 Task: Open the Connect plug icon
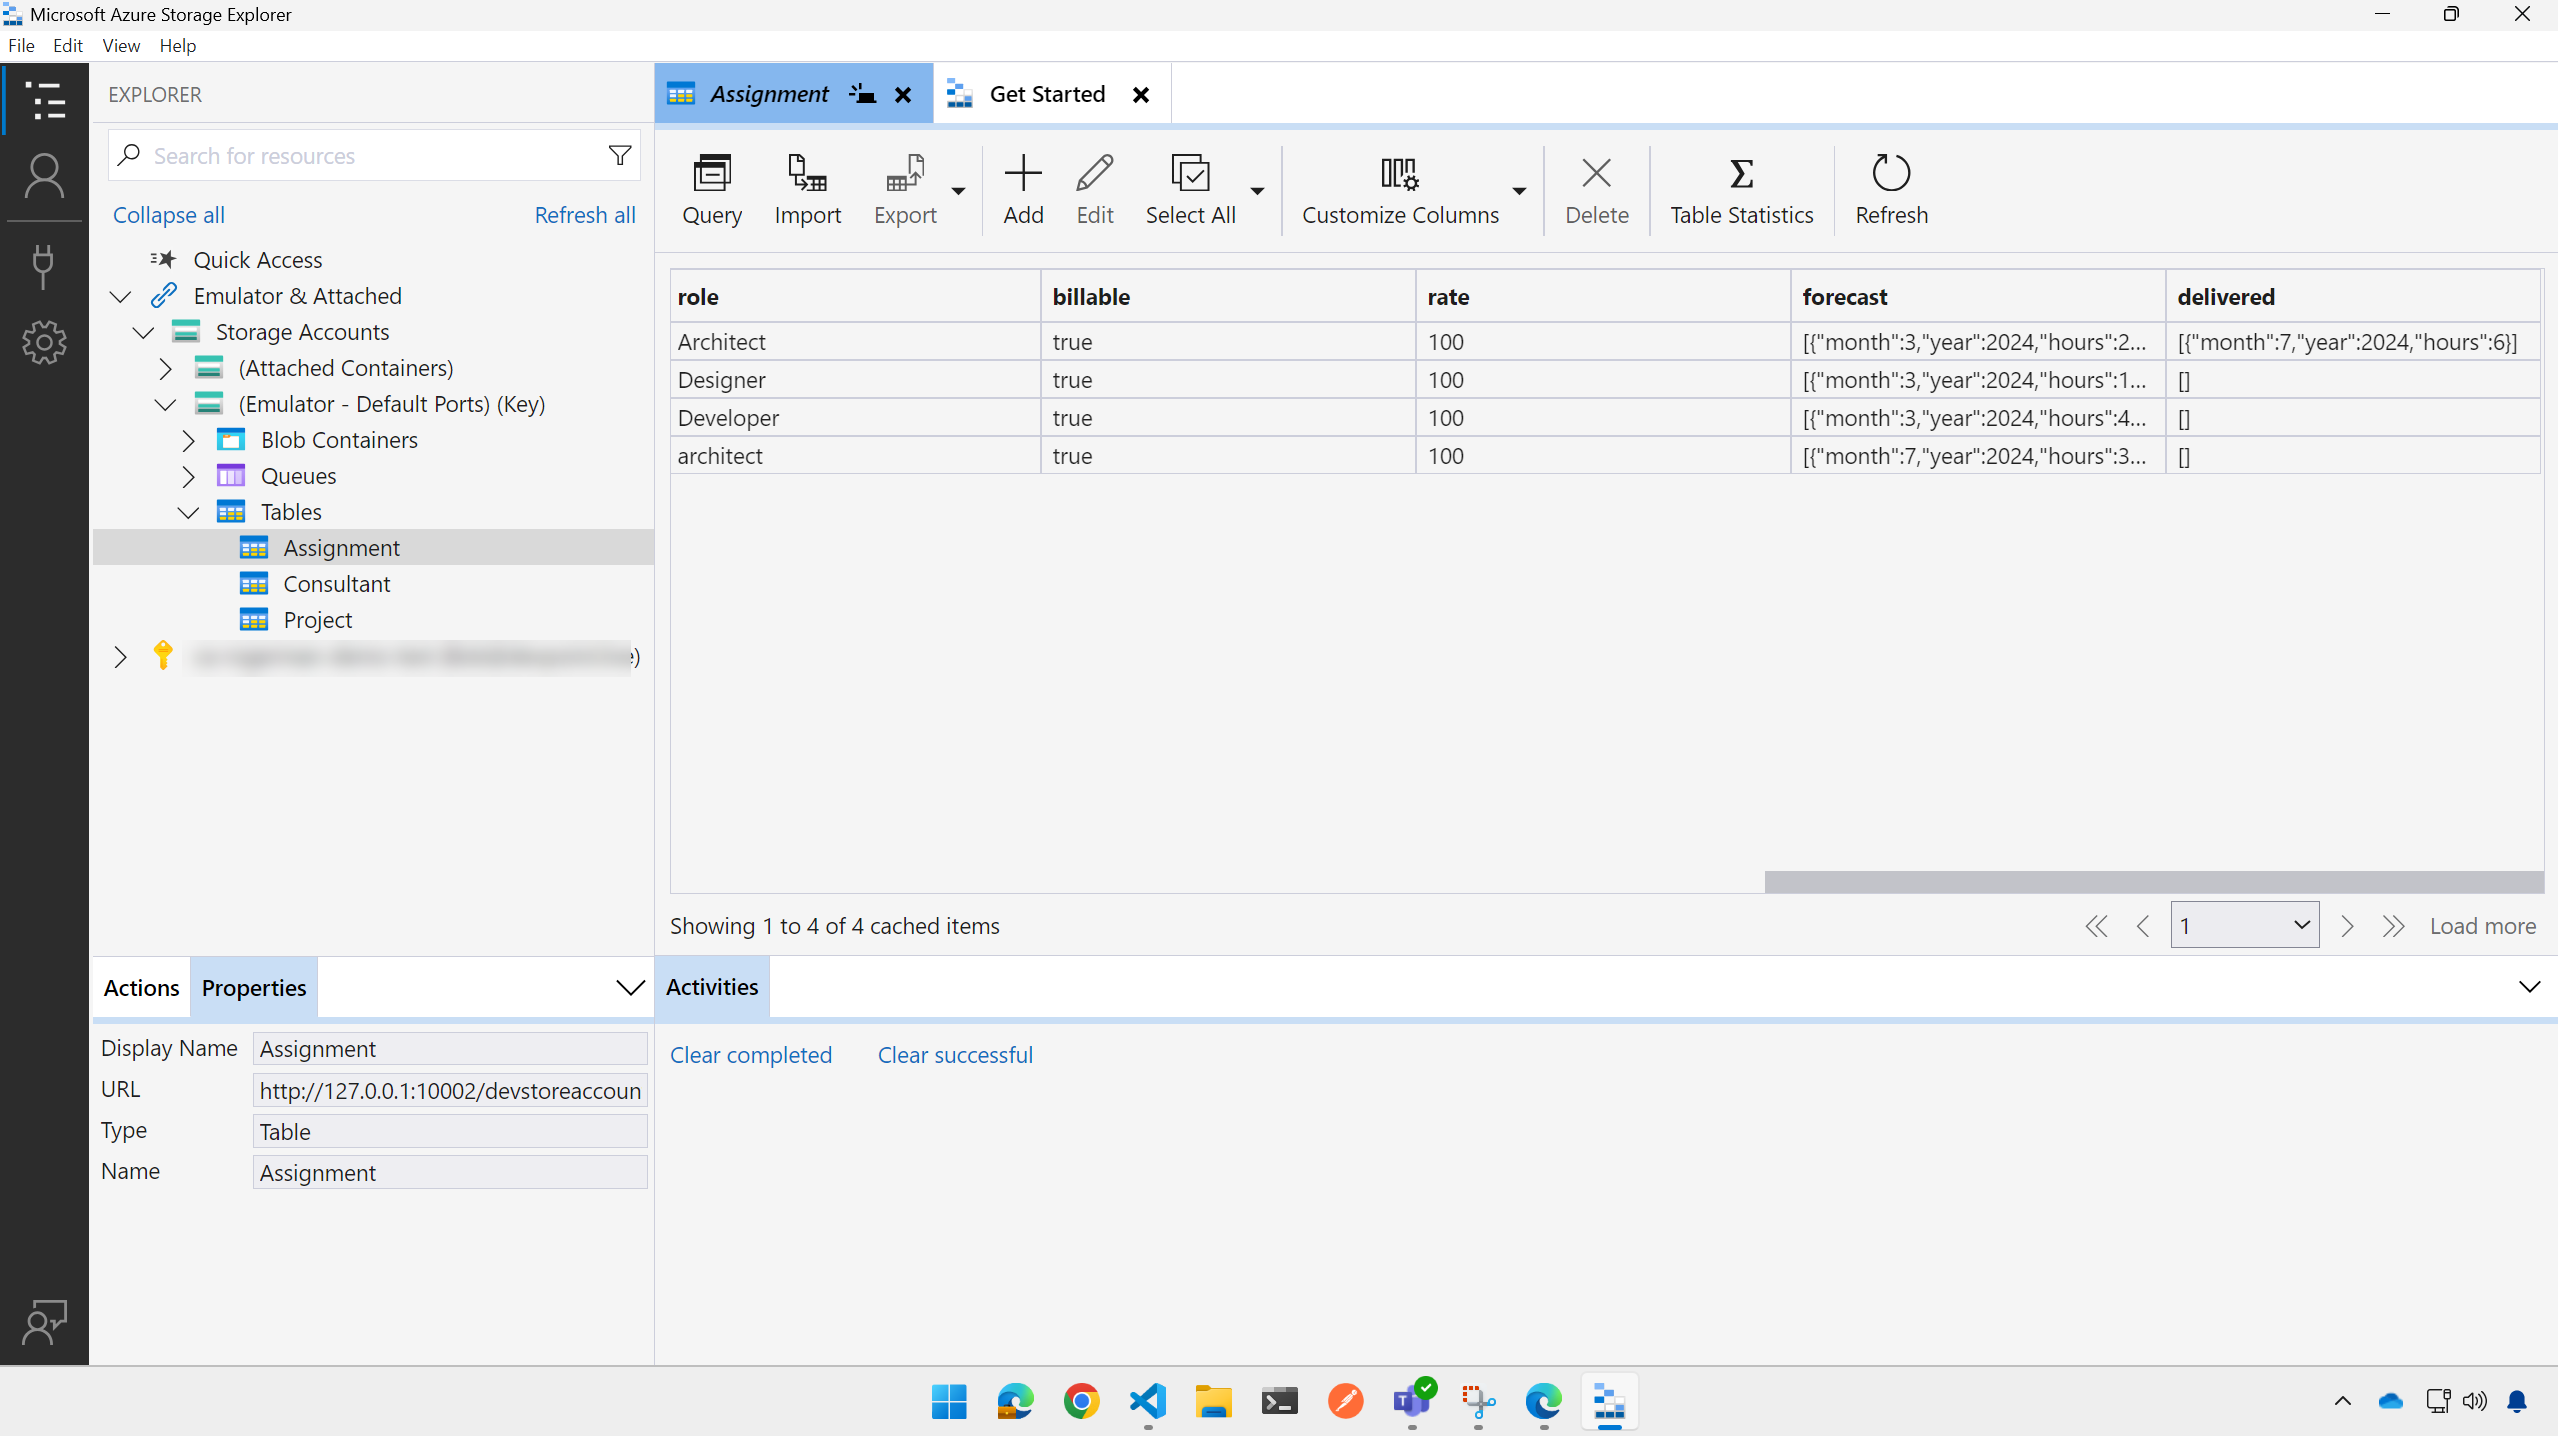tap(43, 266)
